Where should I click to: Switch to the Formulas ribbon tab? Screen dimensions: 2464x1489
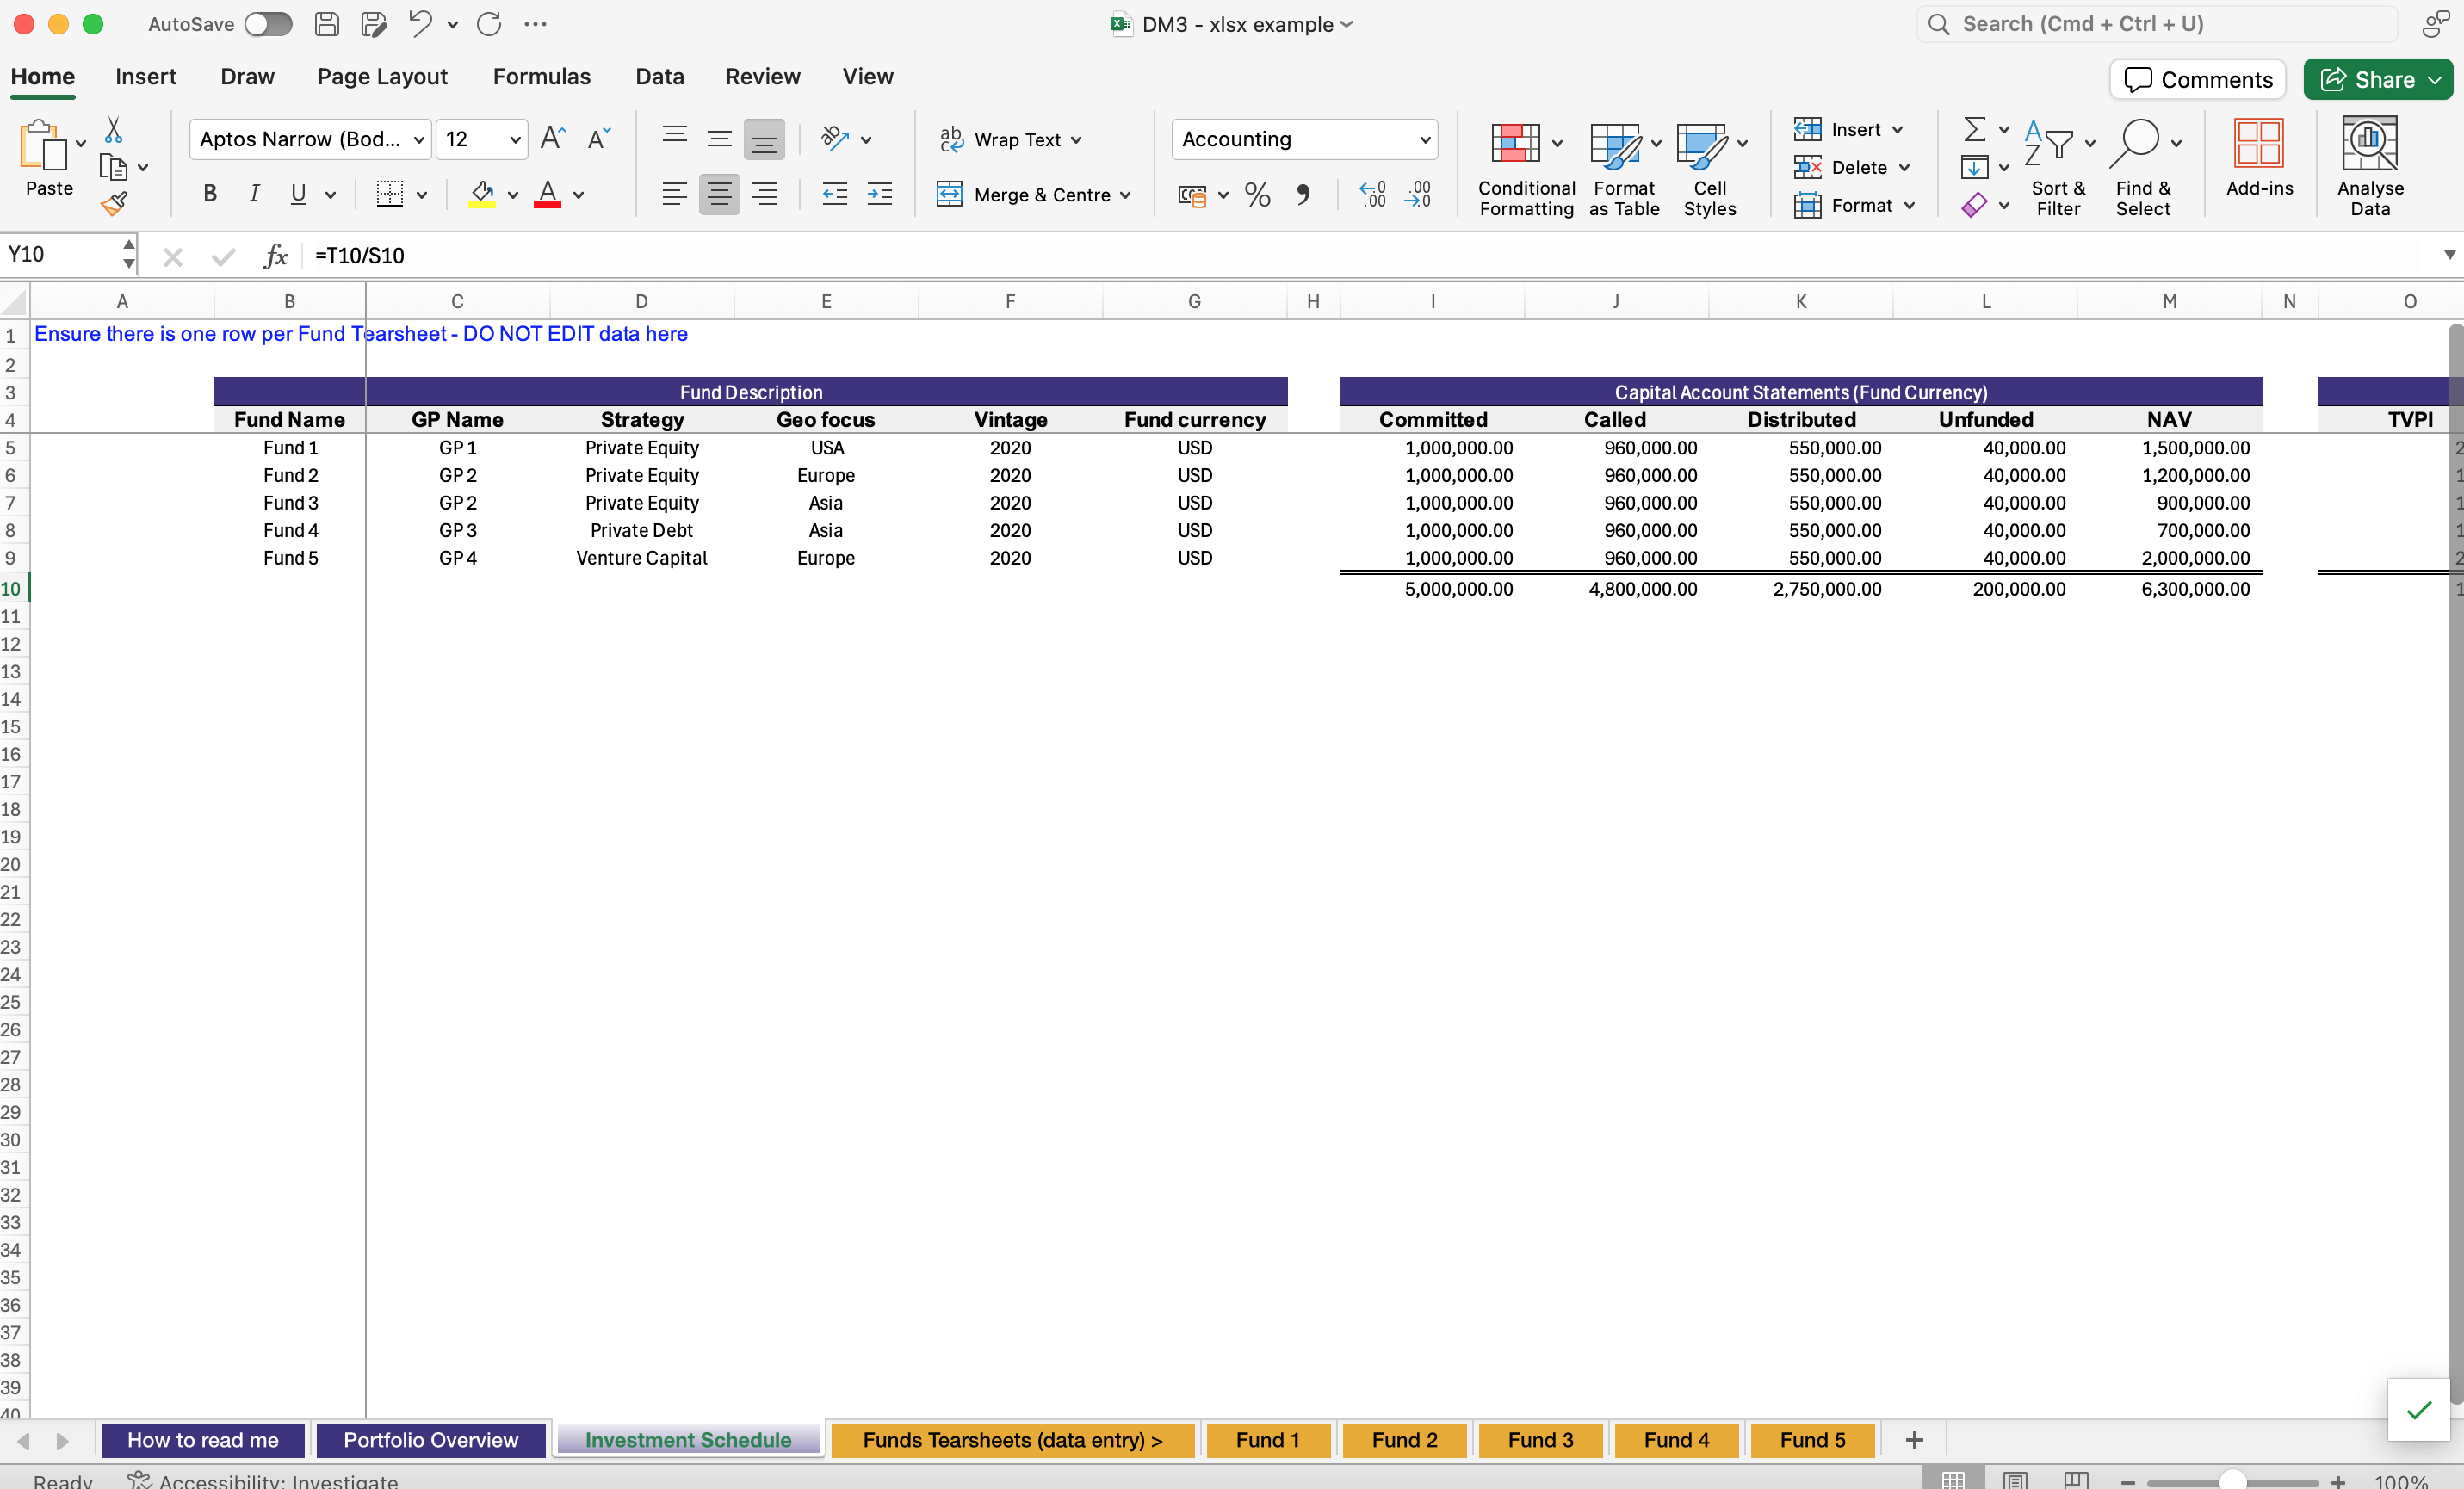pyautogui.click(x=541, y=76)
